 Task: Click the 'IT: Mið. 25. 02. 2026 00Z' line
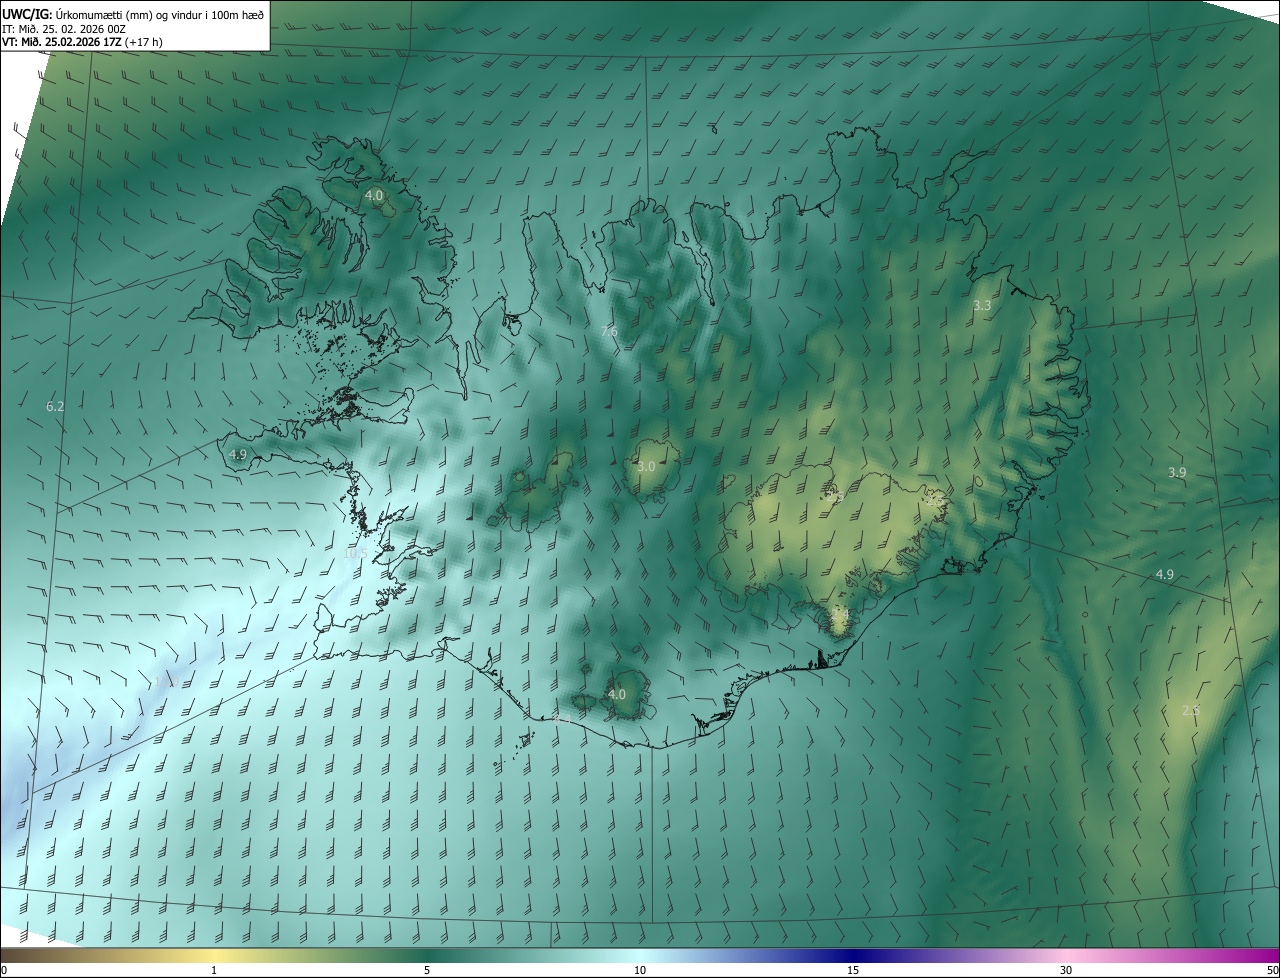[x=64, y=29]
